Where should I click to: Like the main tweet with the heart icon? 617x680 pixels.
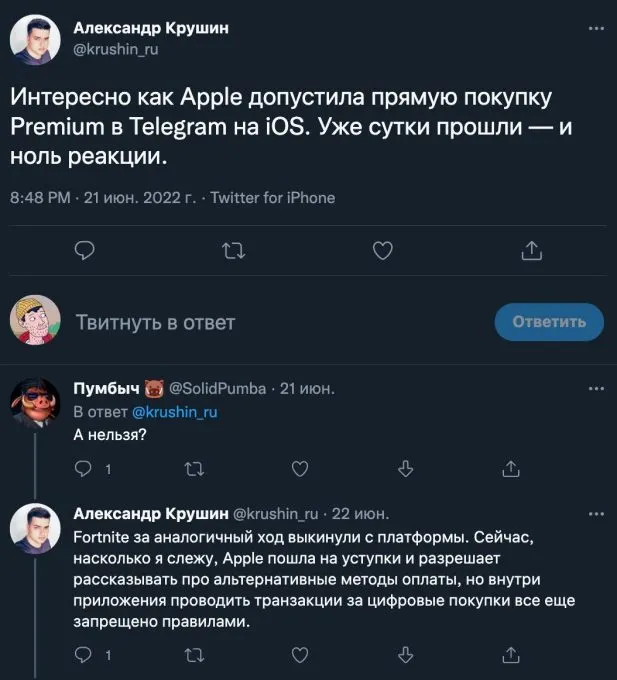(x=381, y=252)
